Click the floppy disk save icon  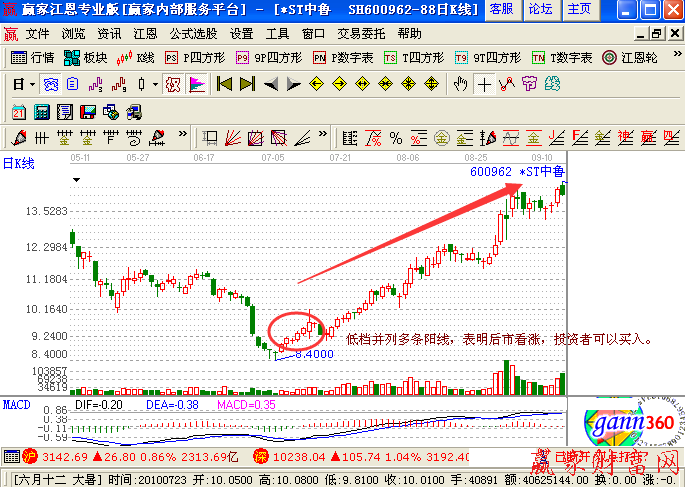coord(88,110)
